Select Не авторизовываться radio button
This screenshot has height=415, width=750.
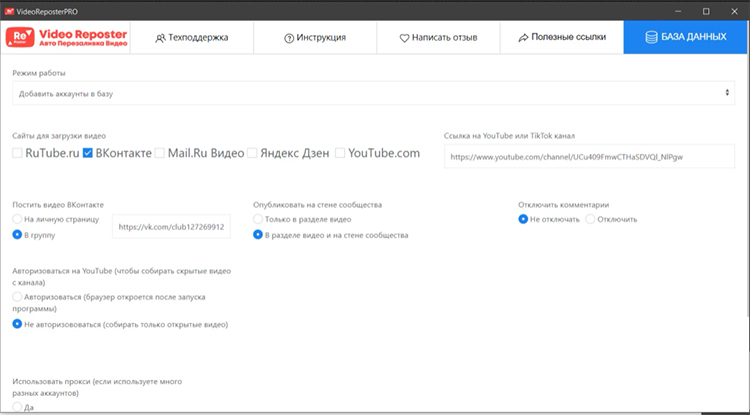coord(17,324)
